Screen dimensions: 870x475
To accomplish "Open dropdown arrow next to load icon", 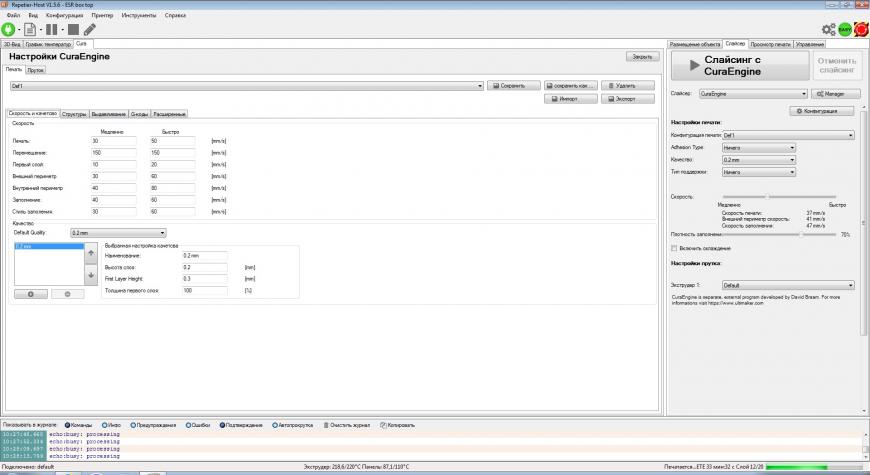I will click(41, 30).
